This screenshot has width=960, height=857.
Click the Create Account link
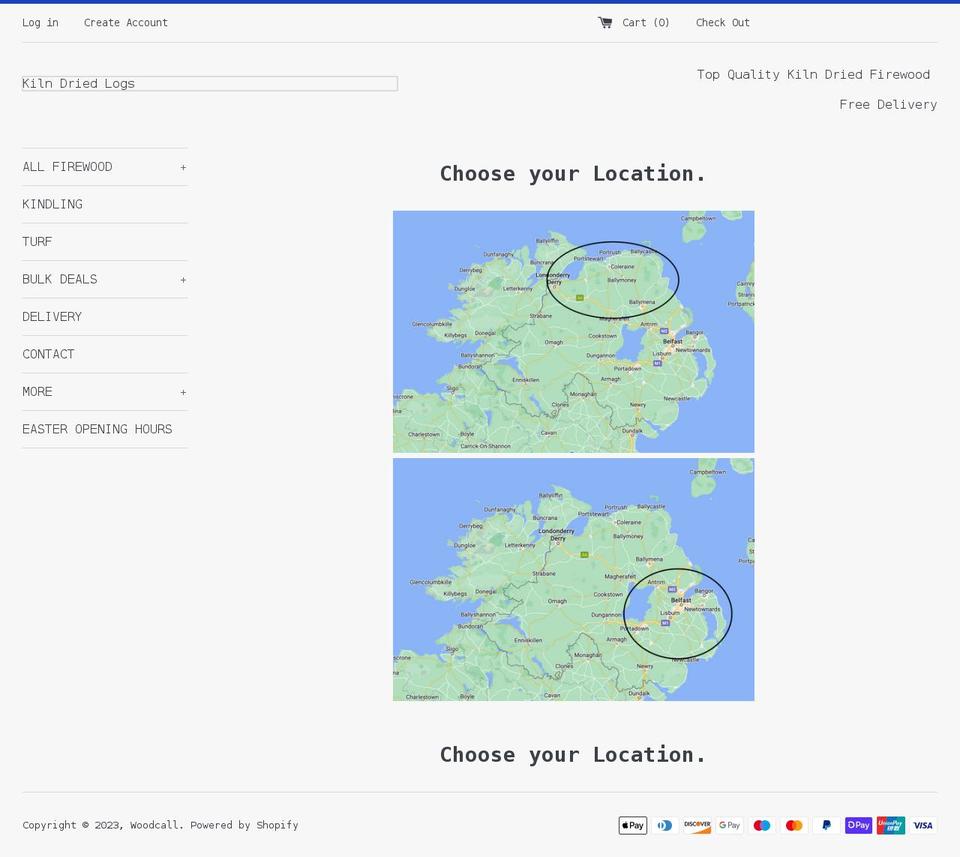126,23
